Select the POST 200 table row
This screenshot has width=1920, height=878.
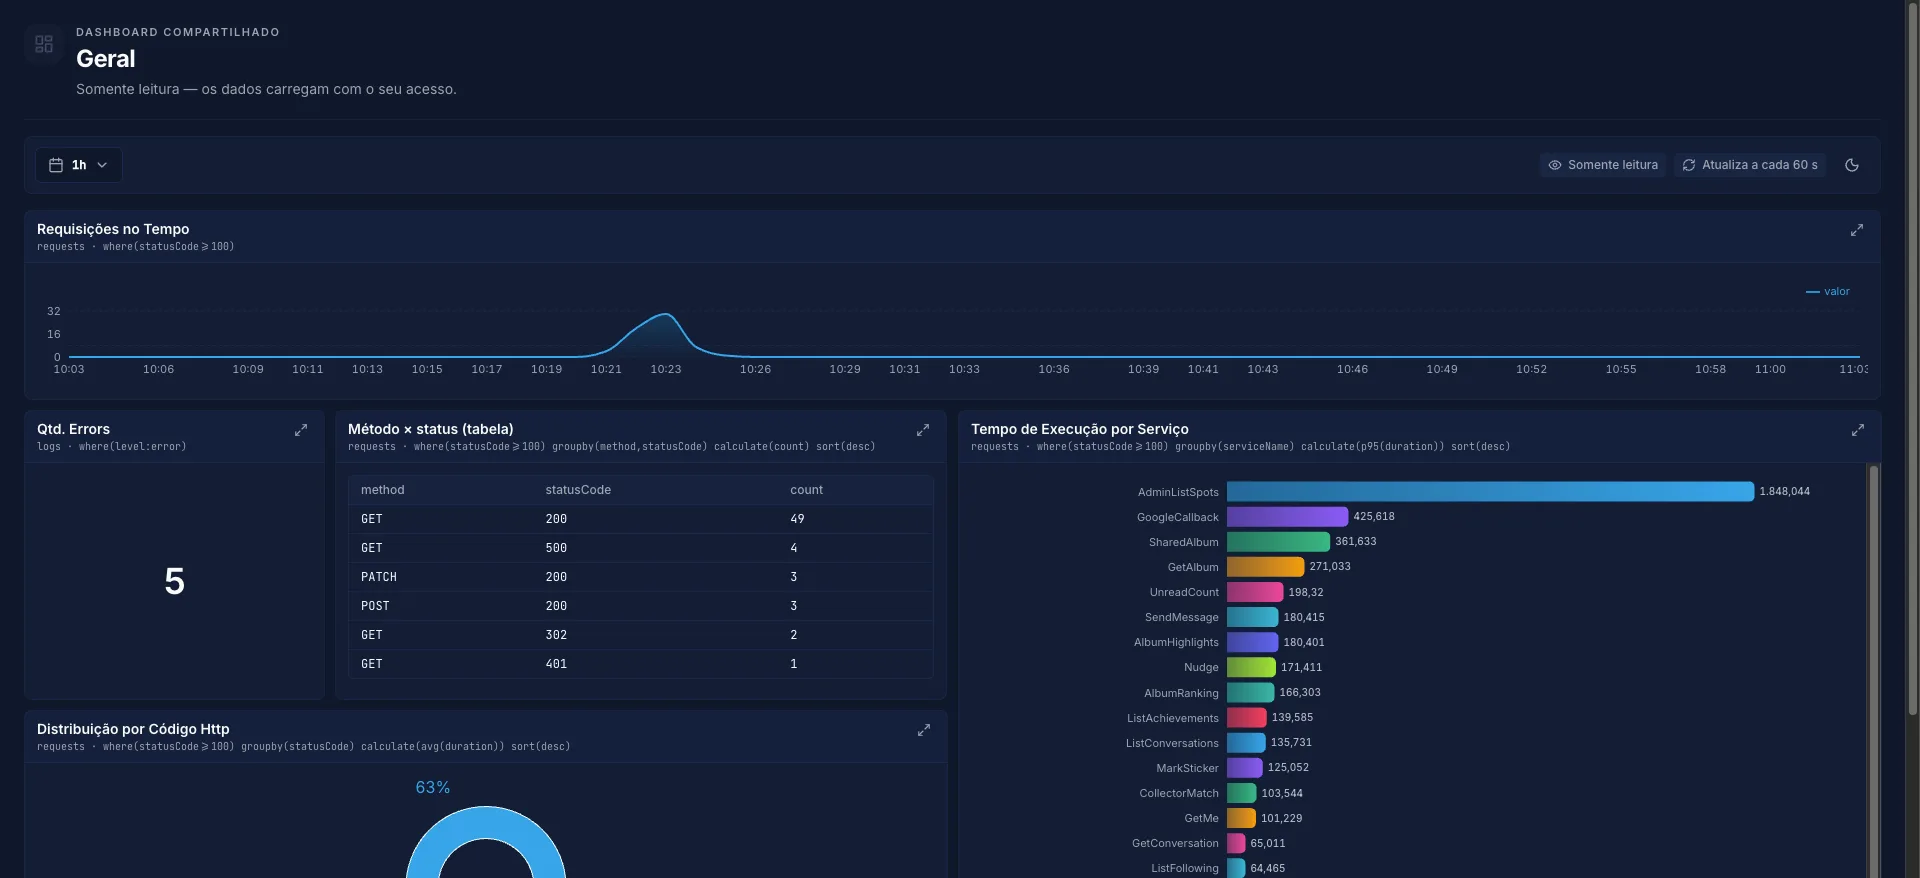640,606
